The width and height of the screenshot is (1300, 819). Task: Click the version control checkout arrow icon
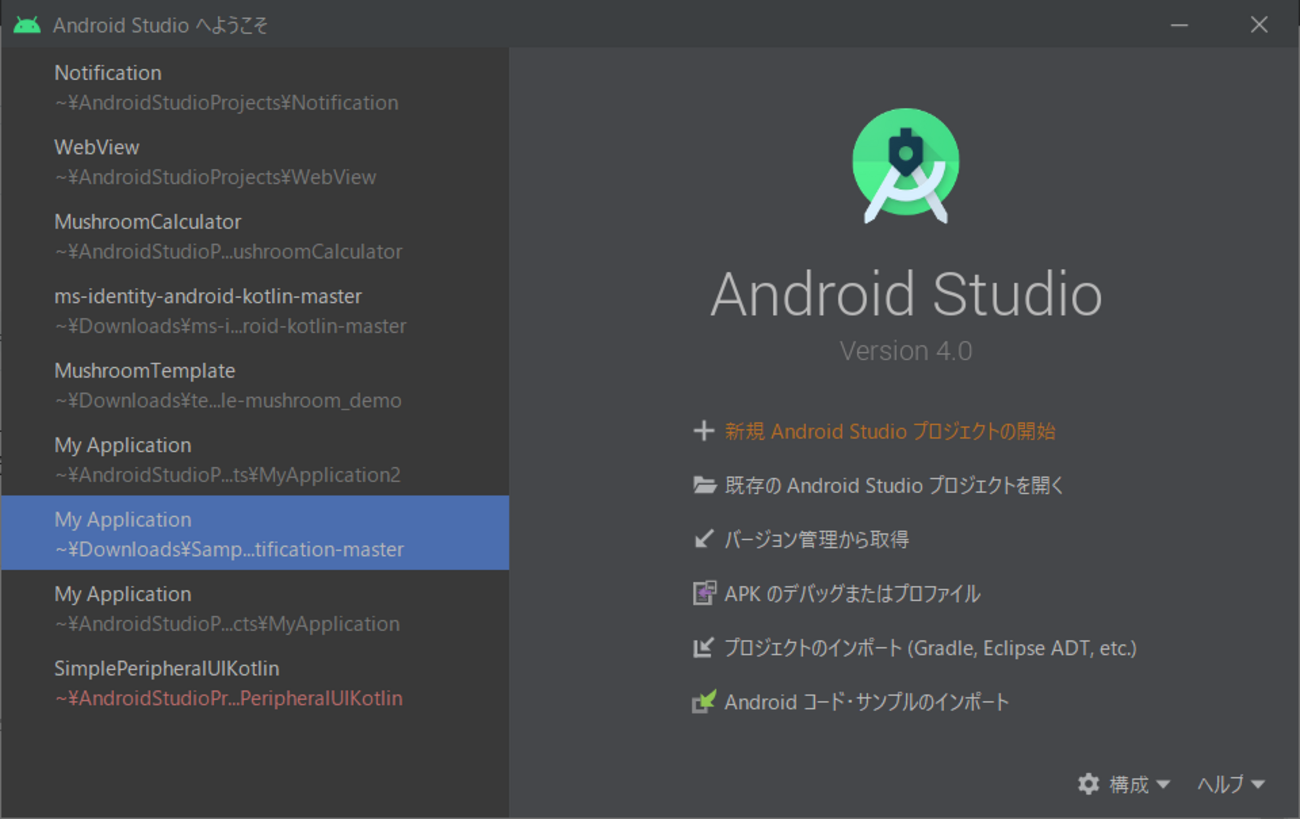pyautogui.click(x=704, y=539)
